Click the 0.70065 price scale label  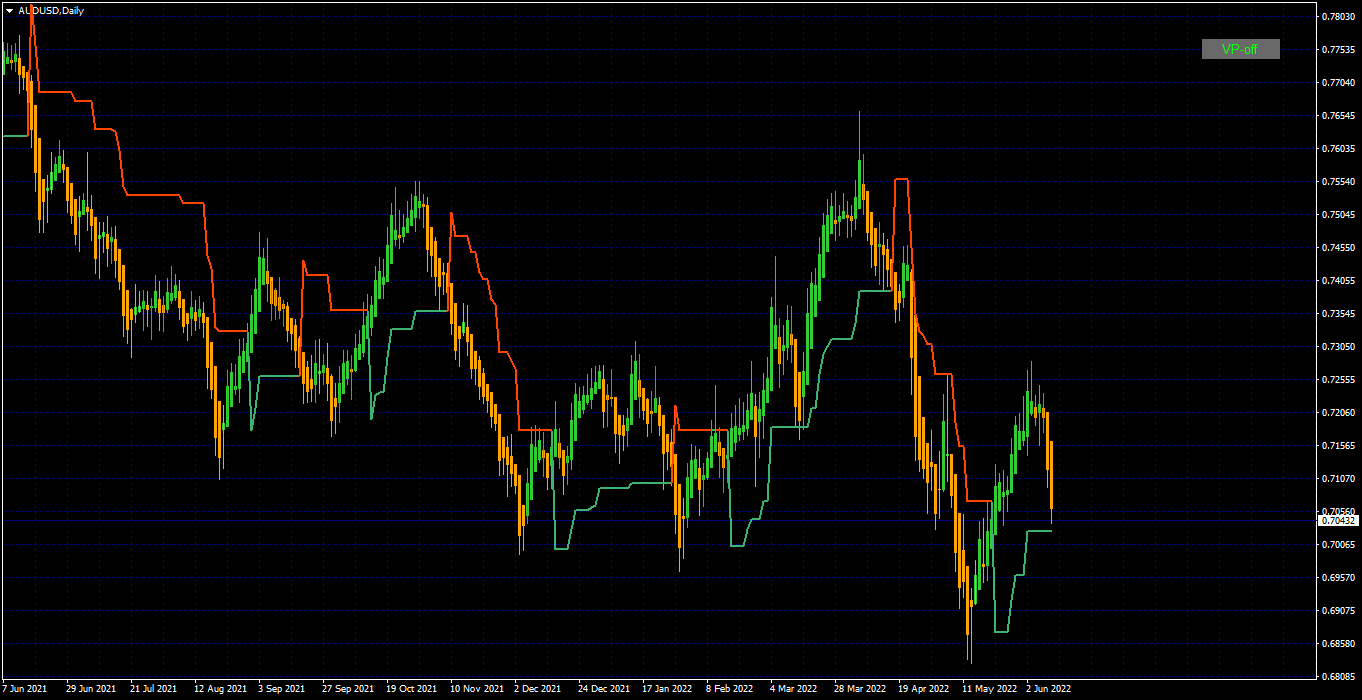(x=1337, y=545)
